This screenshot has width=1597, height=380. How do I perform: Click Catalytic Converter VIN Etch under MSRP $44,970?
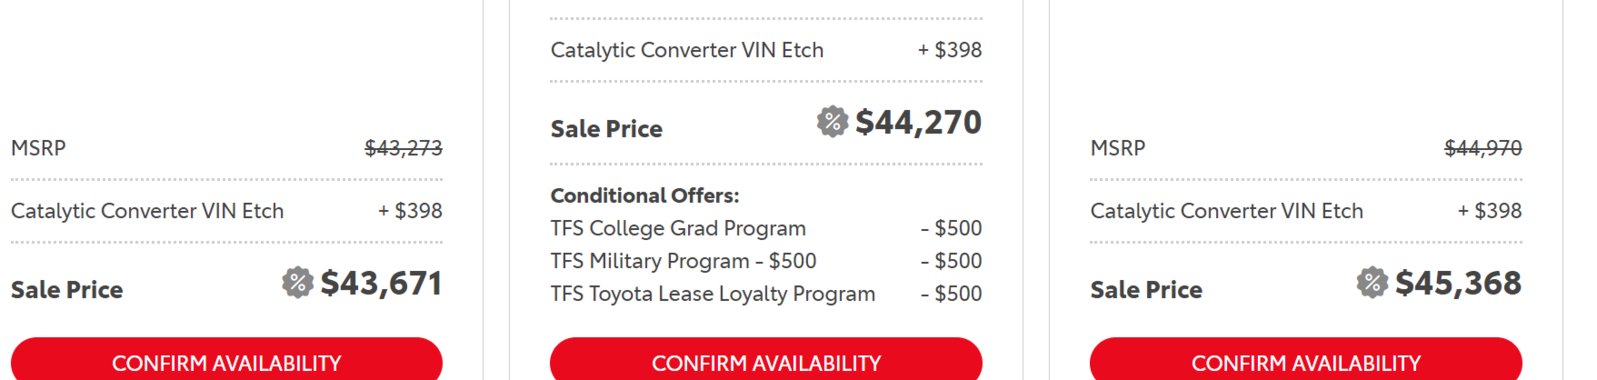(x=1227, y=211)
